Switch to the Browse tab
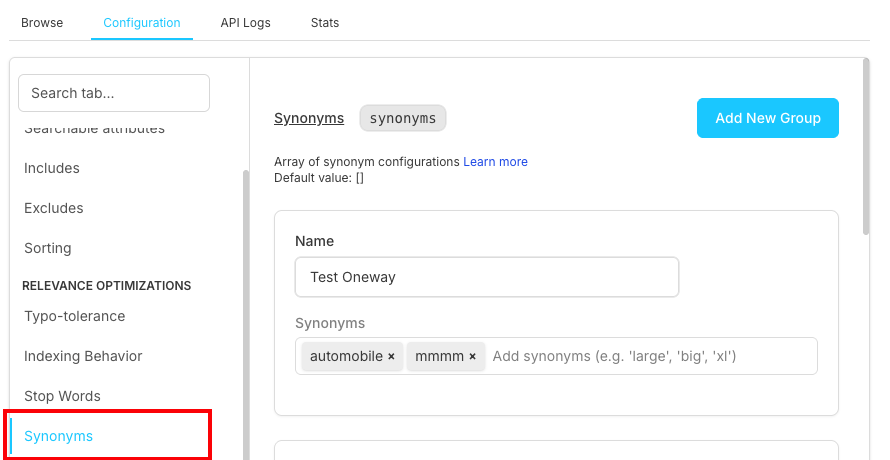Image resolution: width=890 pixels, height=460 pixels. pyautogui.click(x=42, y=23)
